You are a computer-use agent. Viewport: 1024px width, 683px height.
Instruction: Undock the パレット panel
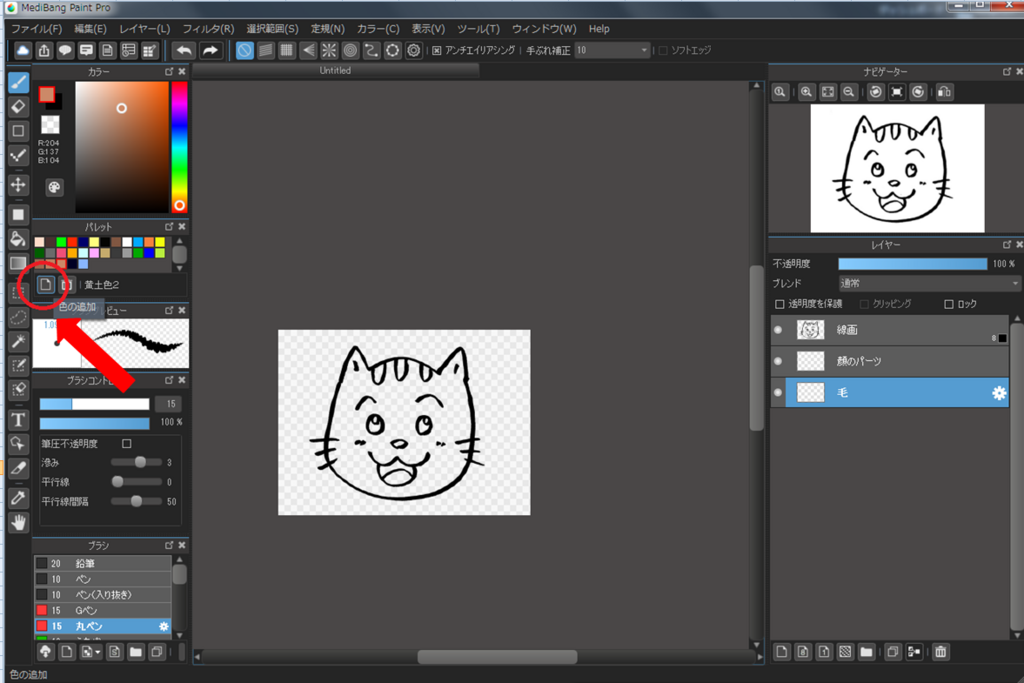click(169, 227)
